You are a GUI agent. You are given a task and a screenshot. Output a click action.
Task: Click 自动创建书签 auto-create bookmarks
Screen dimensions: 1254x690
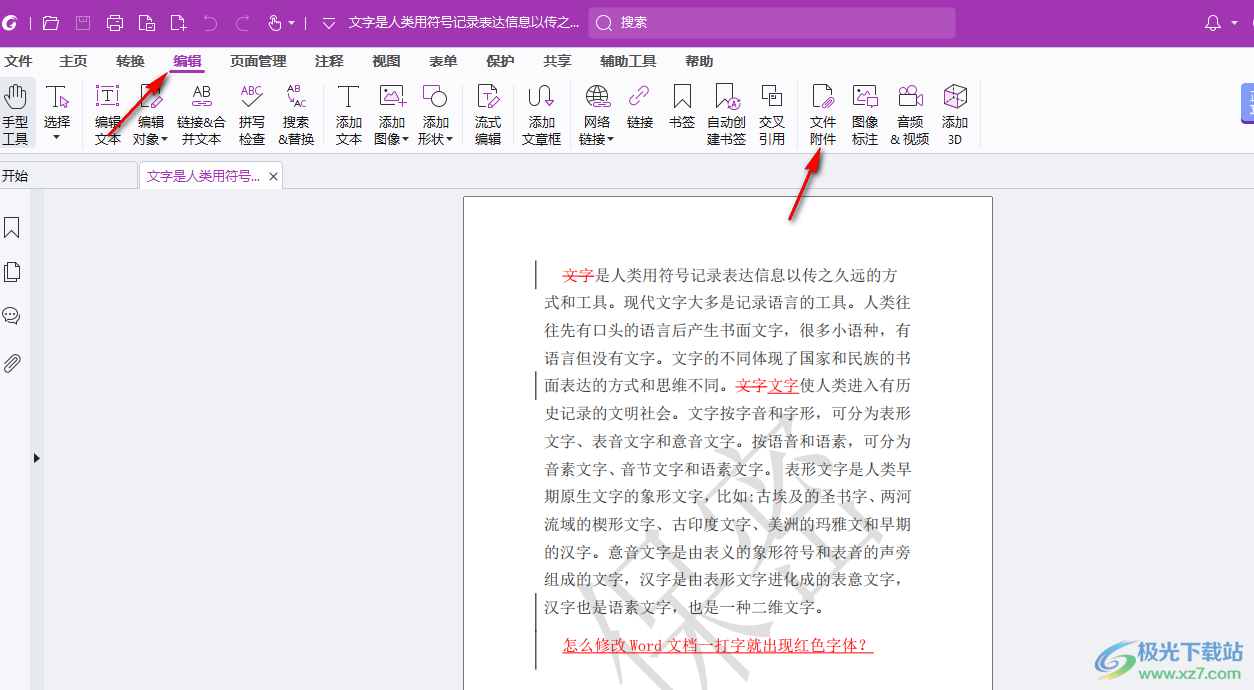click(727, 114)
